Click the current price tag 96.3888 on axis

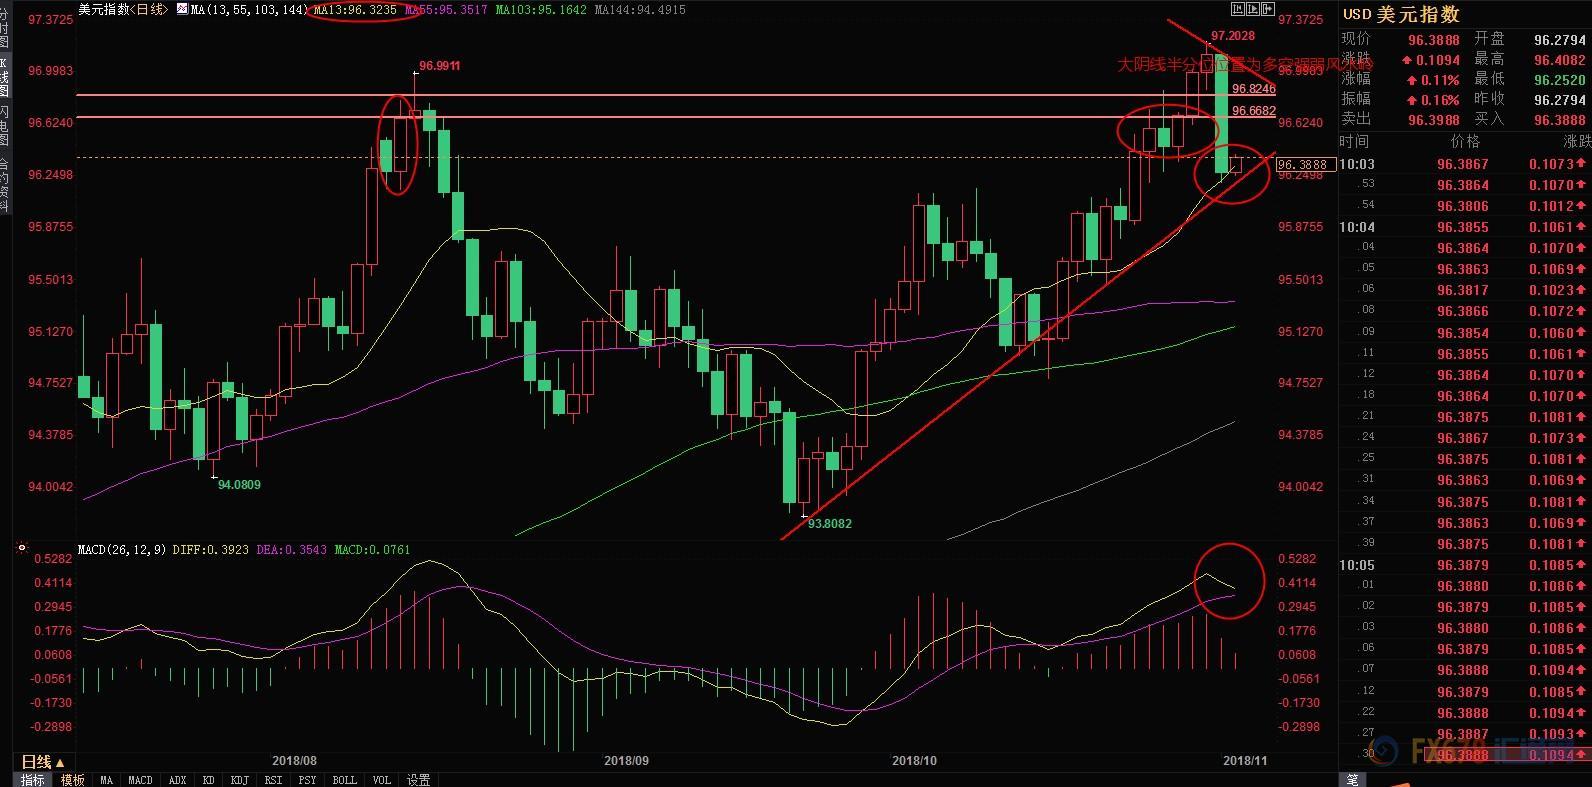point(1305,164)
